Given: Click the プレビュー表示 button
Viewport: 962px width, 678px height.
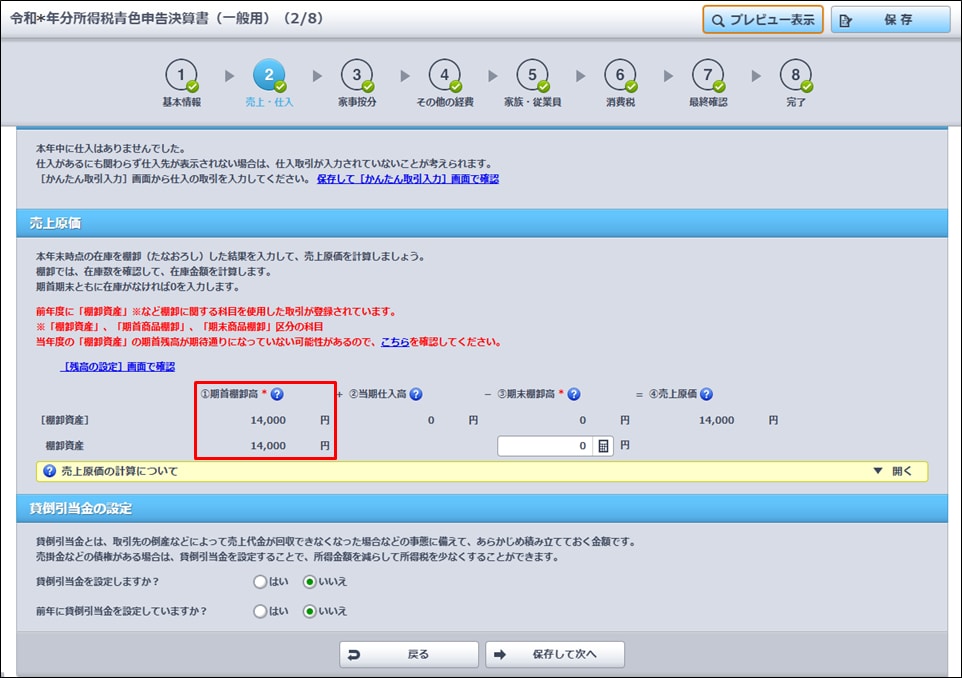Looking at the screenshot, I should coord(762,20).
